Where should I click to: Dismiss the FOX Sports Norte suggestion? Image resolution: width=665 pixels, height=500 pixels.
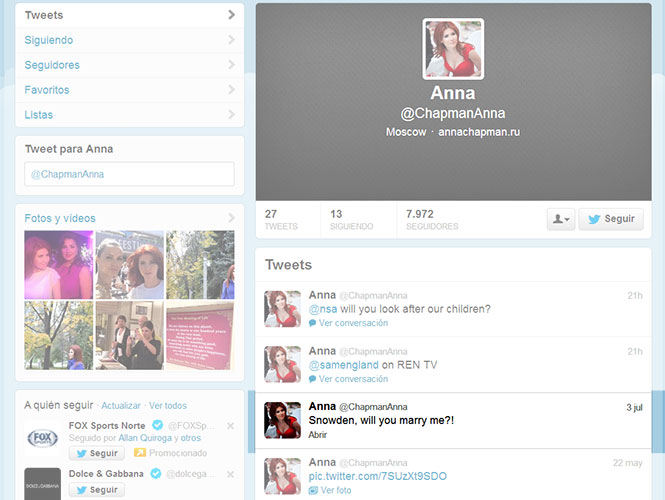click(x=230, y=425)
